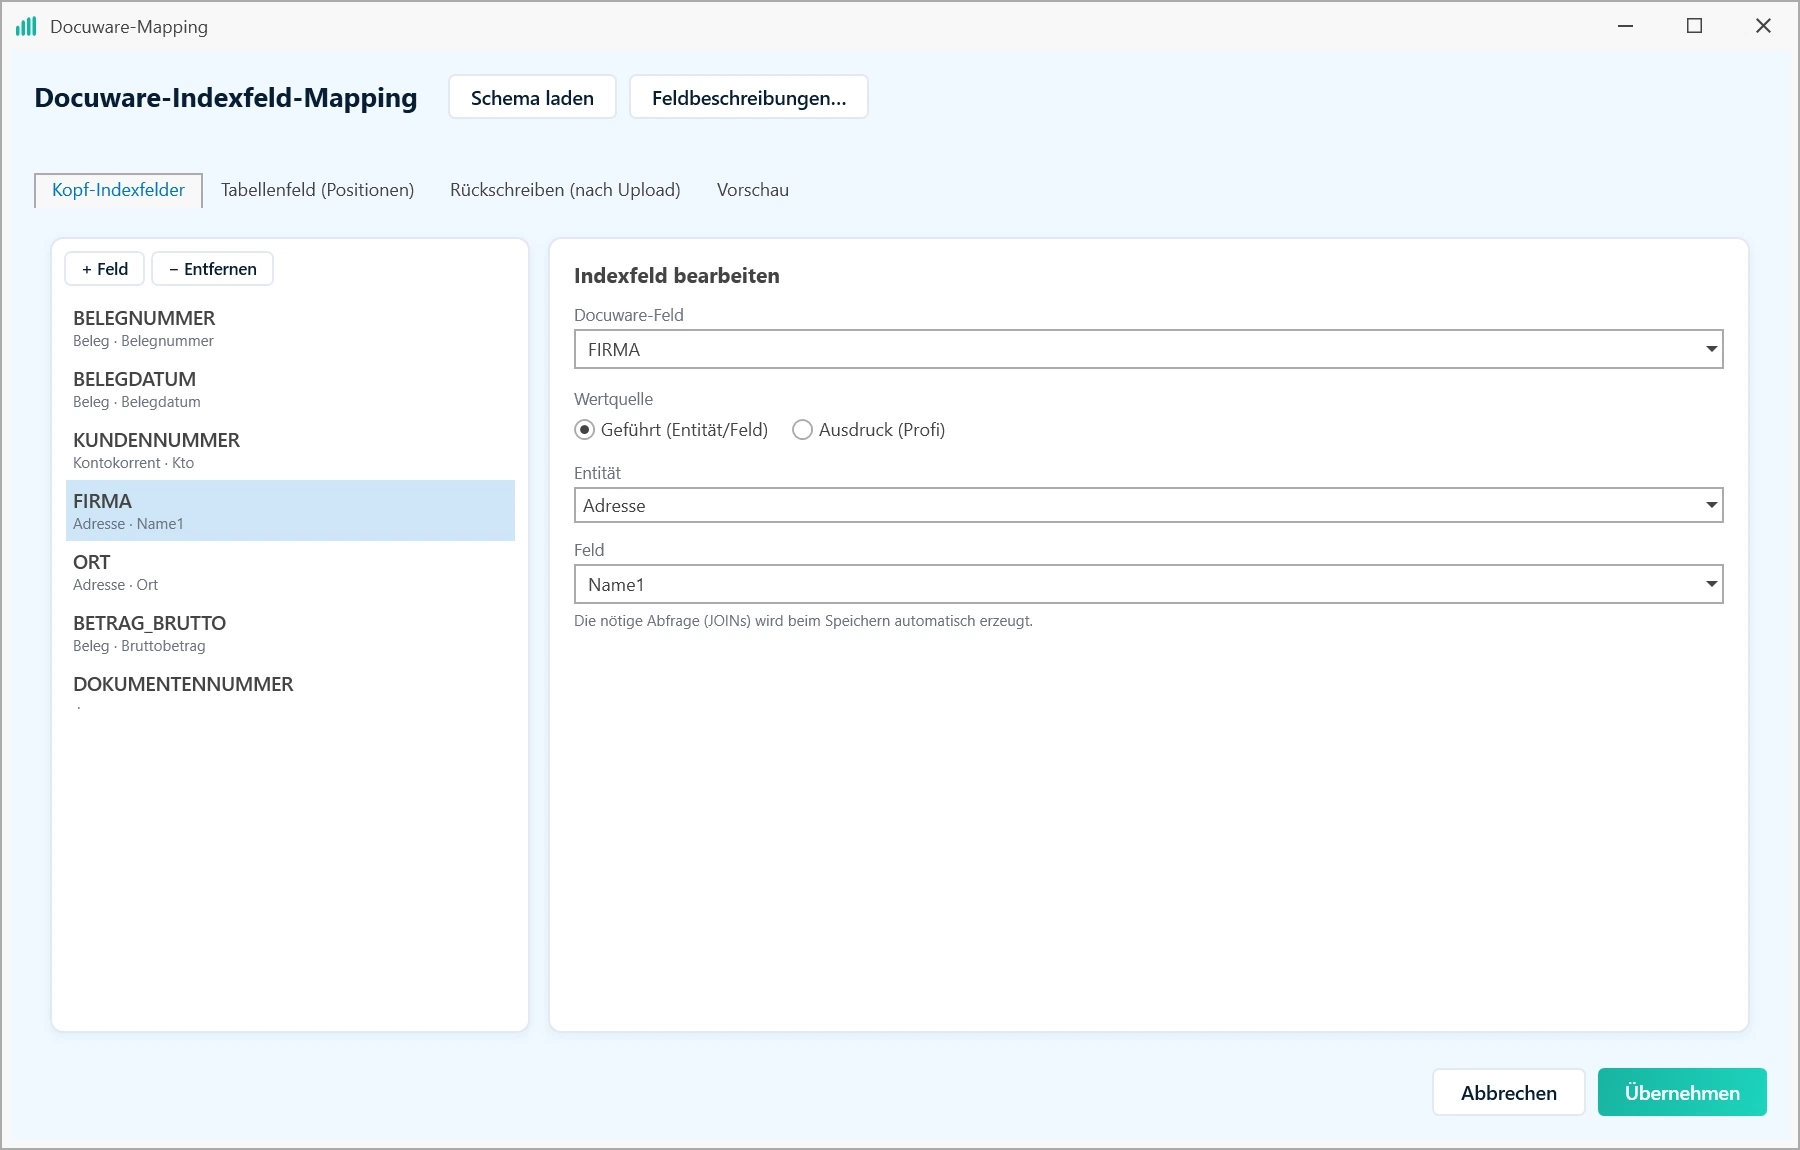Expand the Entität dropdown showing Adresse

pos(1148,505)
